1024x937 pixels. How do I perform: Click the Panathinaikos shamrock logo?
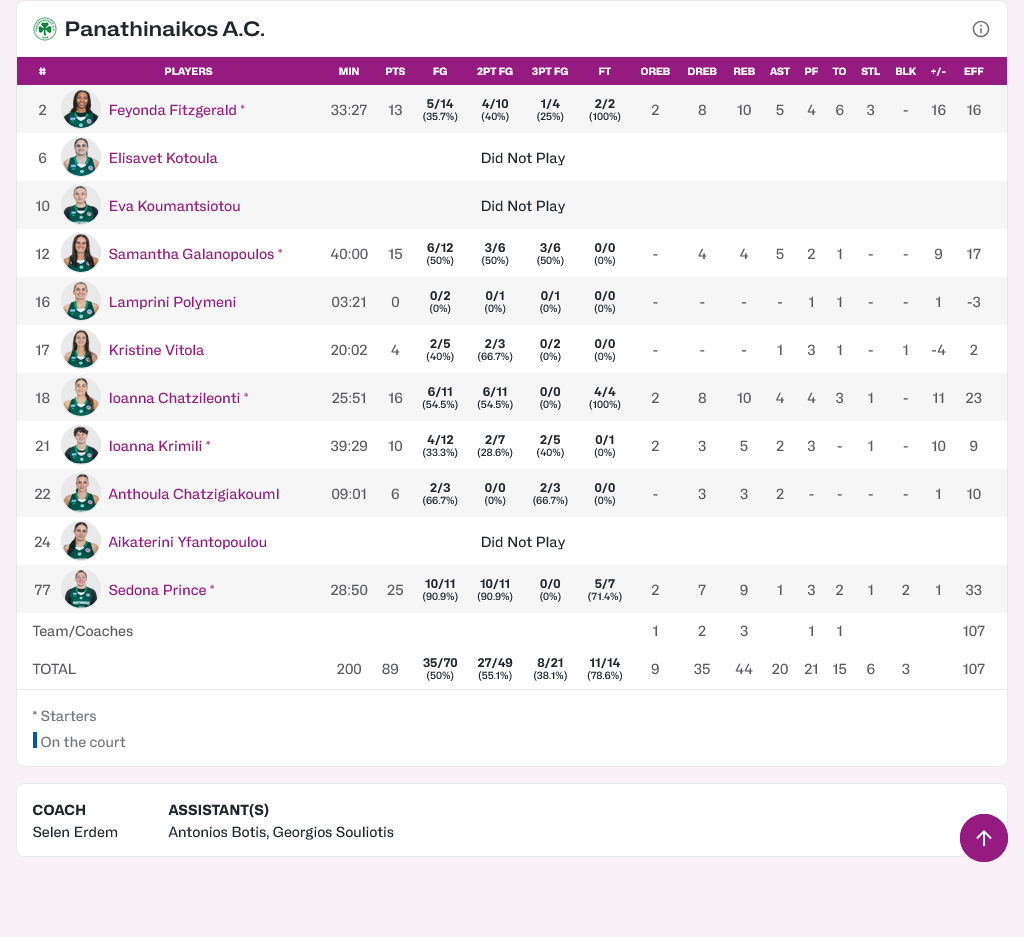[x=45, y=29]
